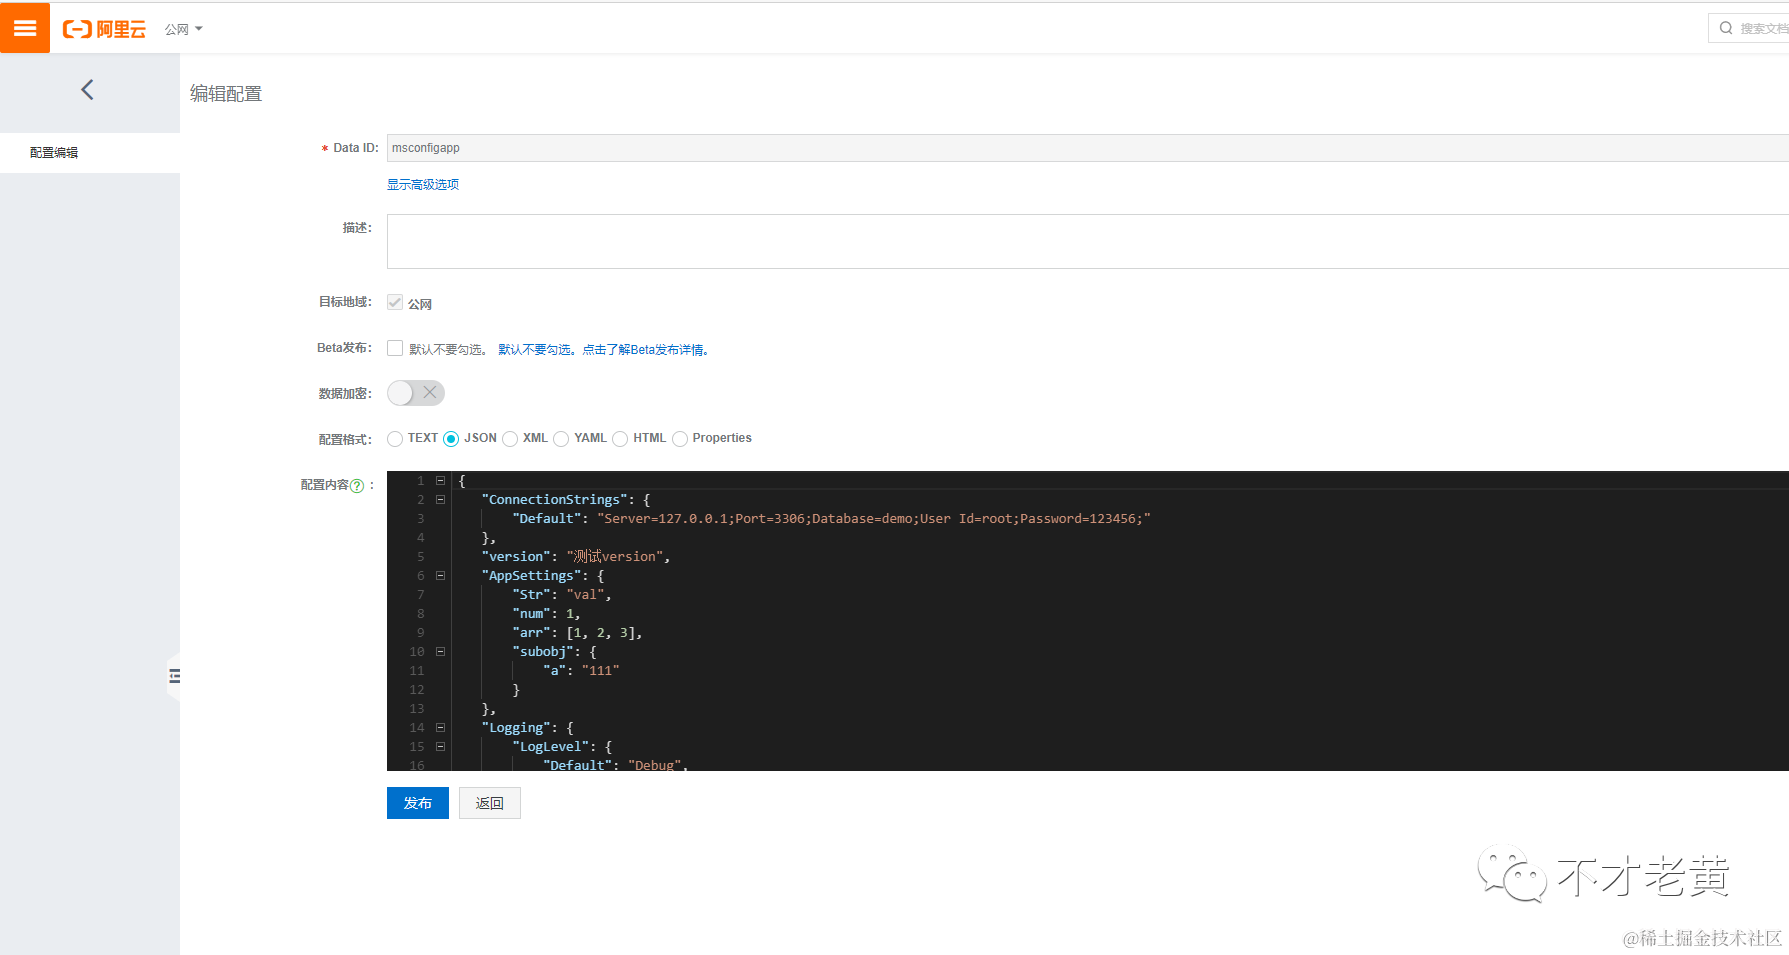Click the "arr": [1, 2, 3] line
Viewport: 1789px width, 955px height.
[x=577, y=633]
